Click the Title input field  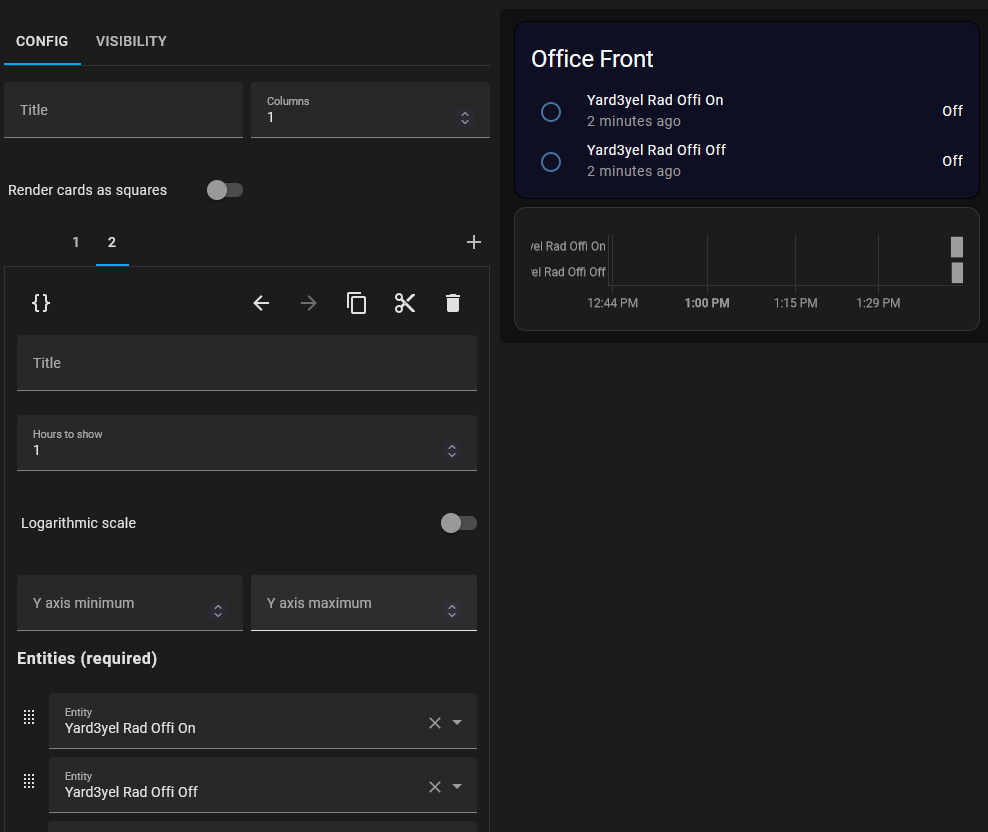(123, 110)
